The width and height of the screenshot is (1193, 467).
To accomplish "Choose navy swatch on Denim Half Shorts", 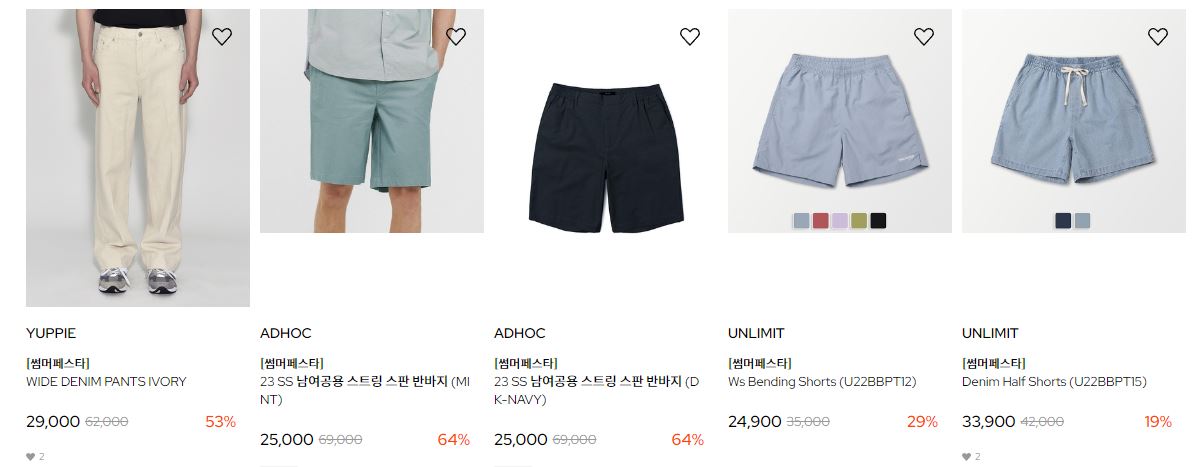I will 1063,221.
